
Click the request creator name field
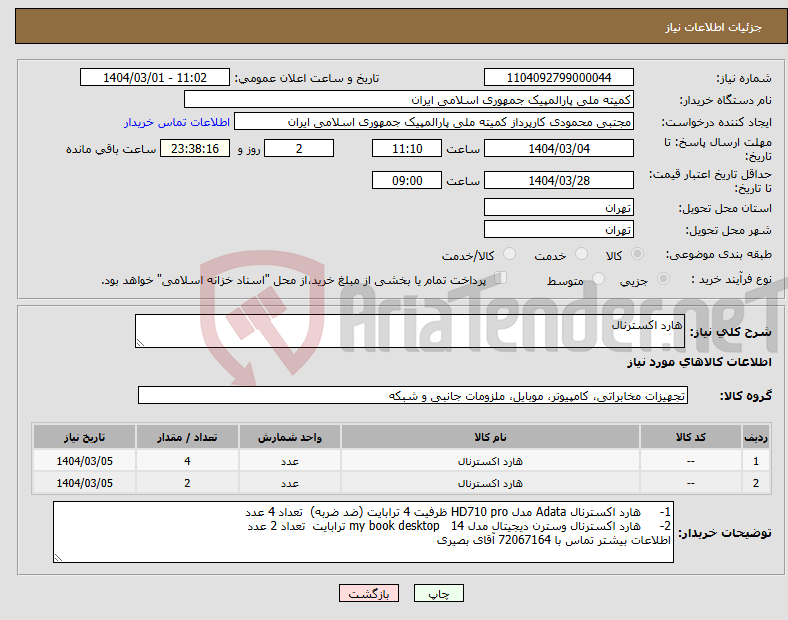[434, 122]
